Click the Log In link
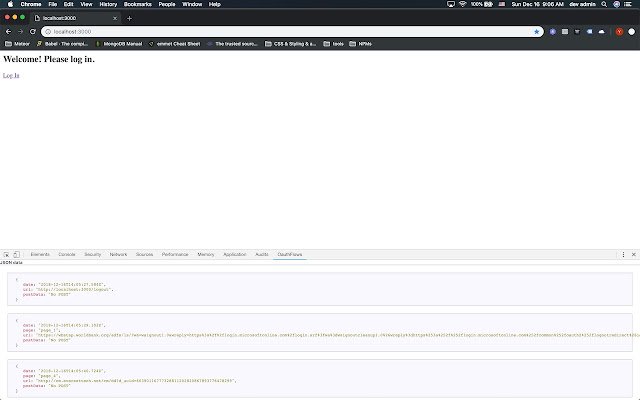 [11, 76]
